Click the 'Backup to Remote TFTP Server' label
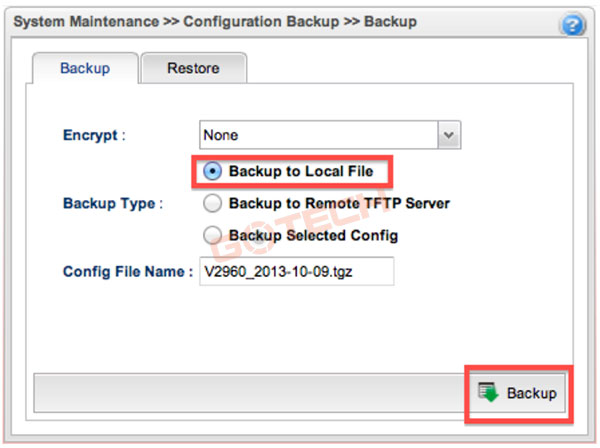Image resolution: width=600 pixels, height=448 pixels. tap(339, 204)
